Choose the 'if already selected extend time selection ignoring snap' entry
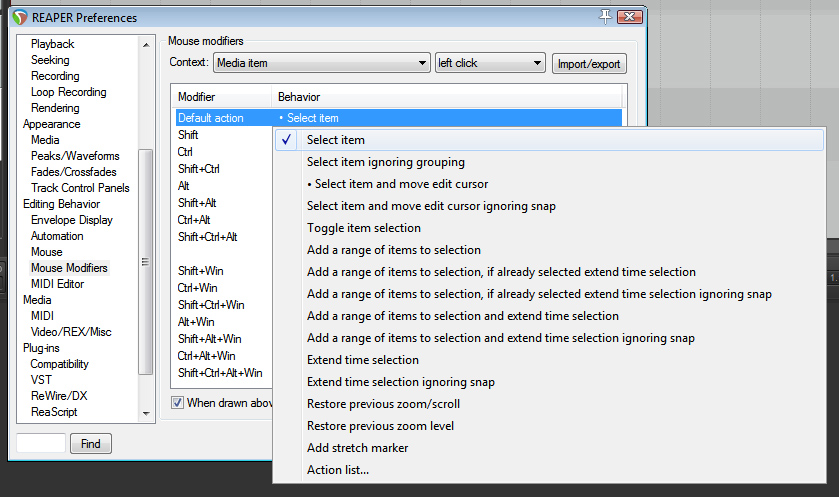Image resolution: width=839 pixels, height=497 pixels. [550, 293]
